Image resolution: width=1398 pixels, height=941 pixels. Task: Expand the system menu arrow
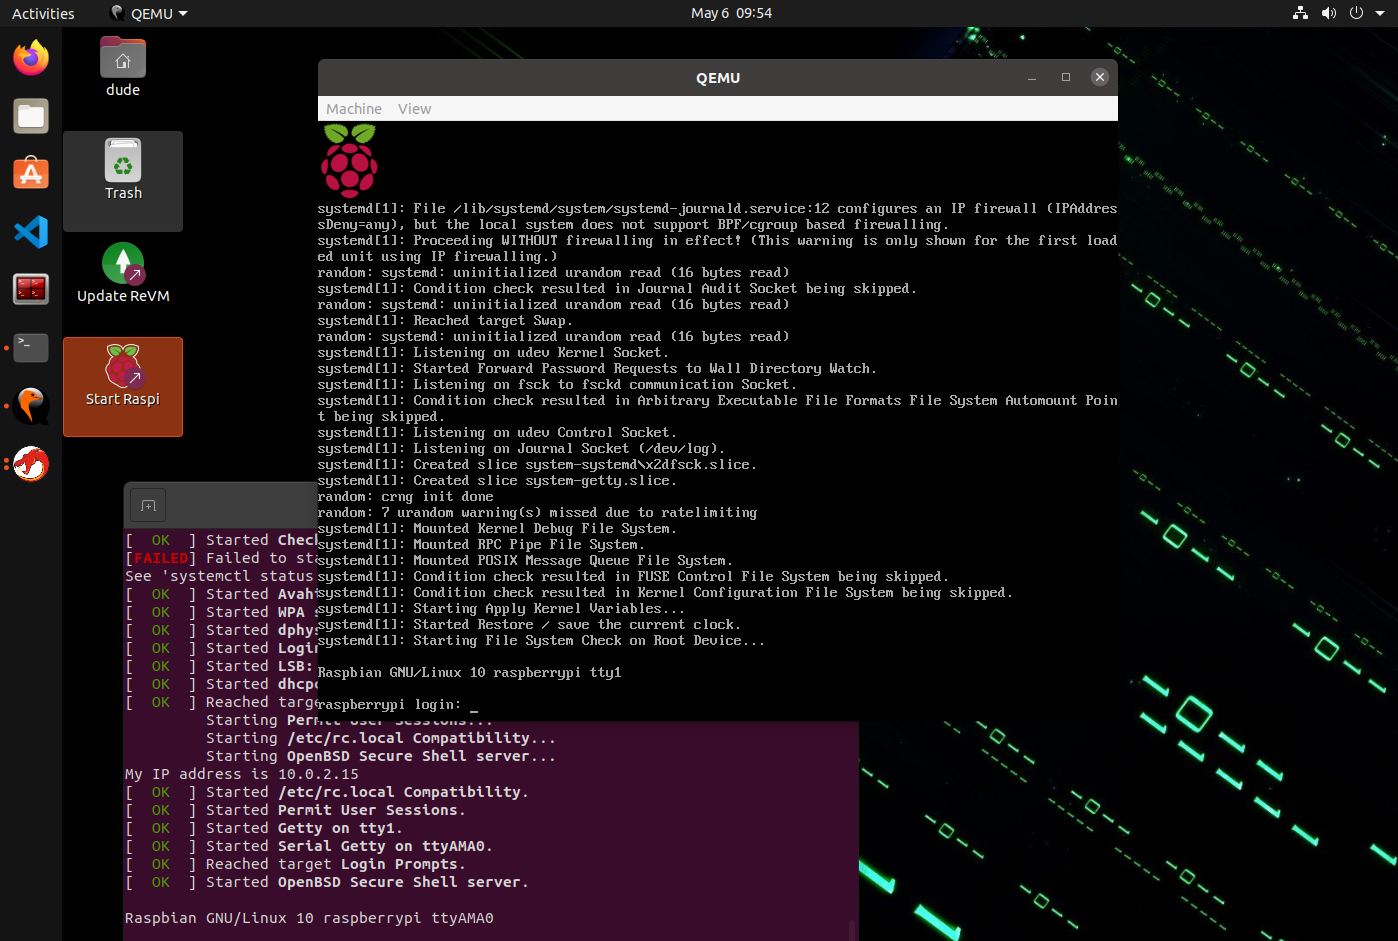(x=1380, y=13)
